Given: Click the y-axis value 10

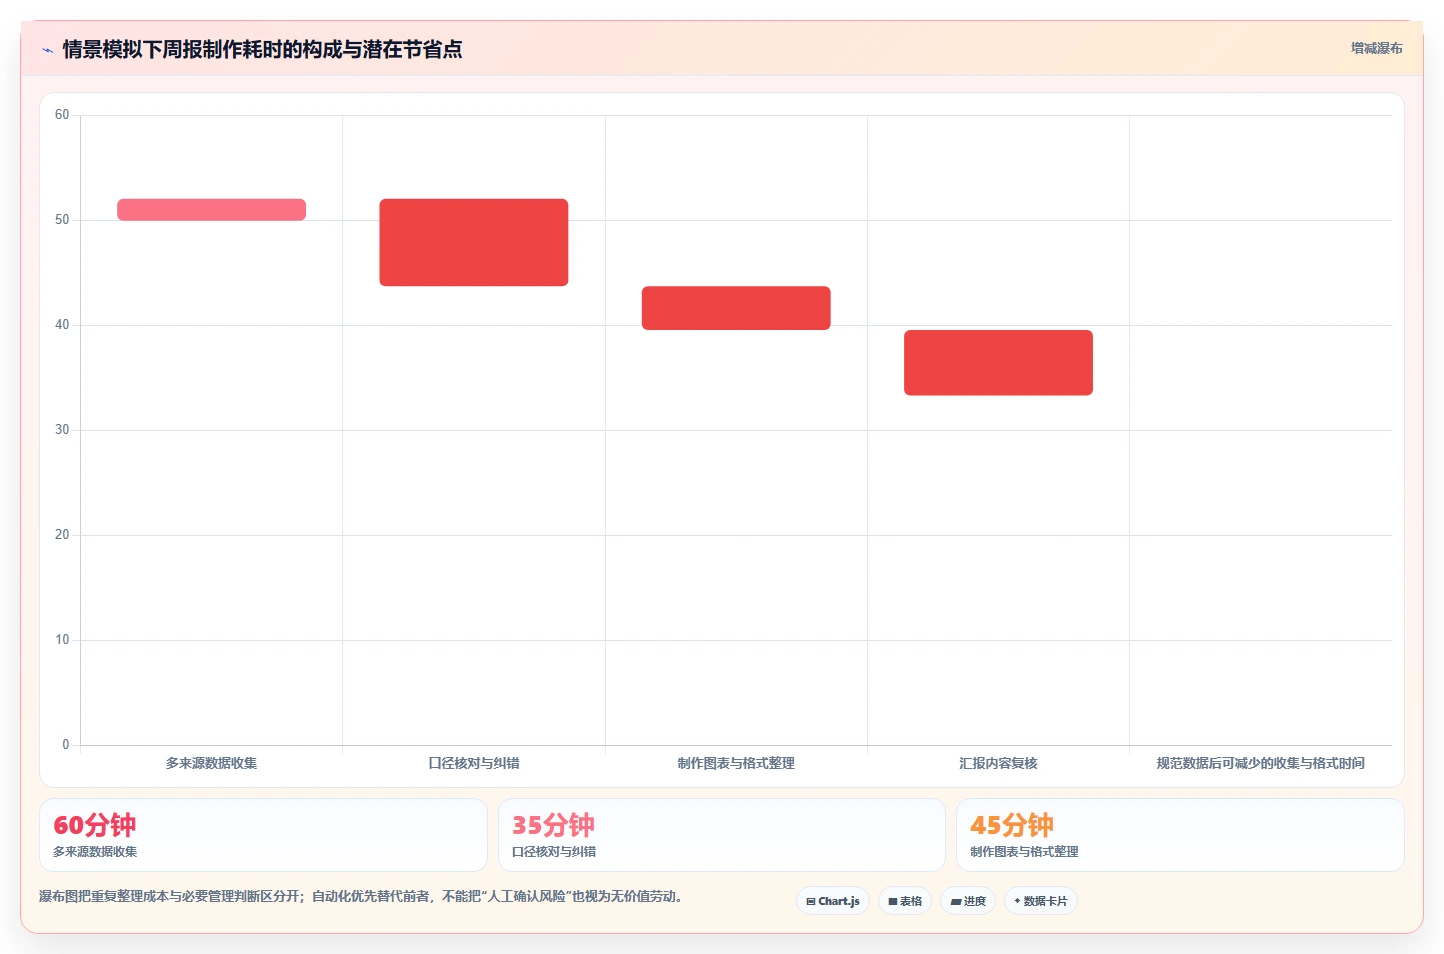Looking at the screenshot, I should (62, 640).
